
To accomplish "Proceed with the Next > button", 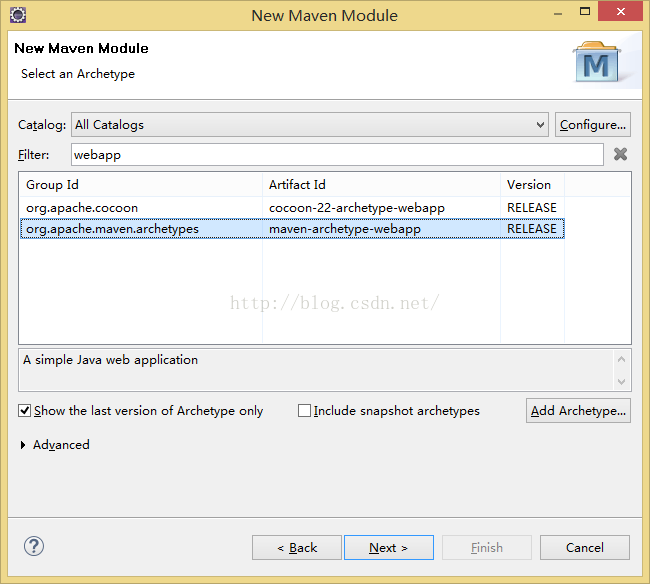I will [x=389, y=548].
